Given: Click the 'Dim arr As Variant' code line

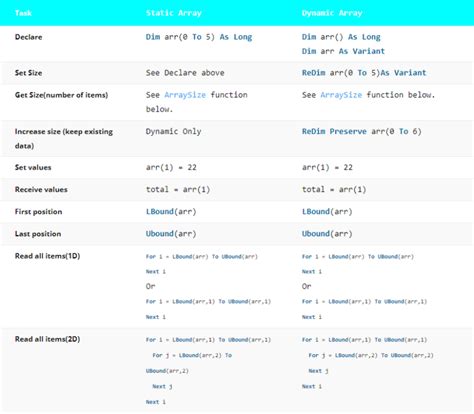Looking at the screenshot, I should point(343,51).
